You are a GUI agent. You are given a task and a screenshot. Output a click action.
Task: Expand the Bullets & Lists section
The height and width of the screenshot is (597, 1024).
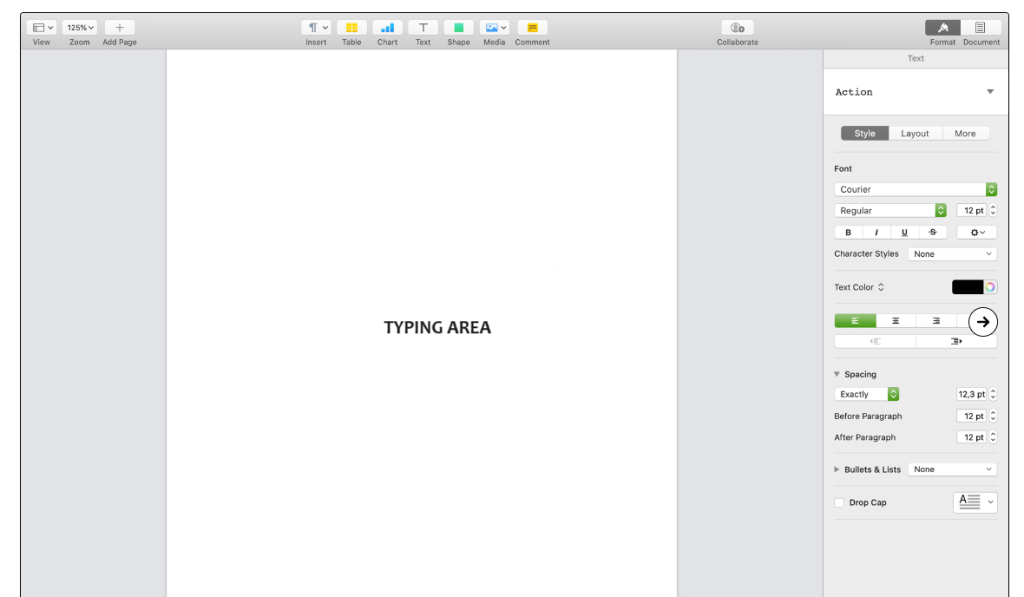837,469
